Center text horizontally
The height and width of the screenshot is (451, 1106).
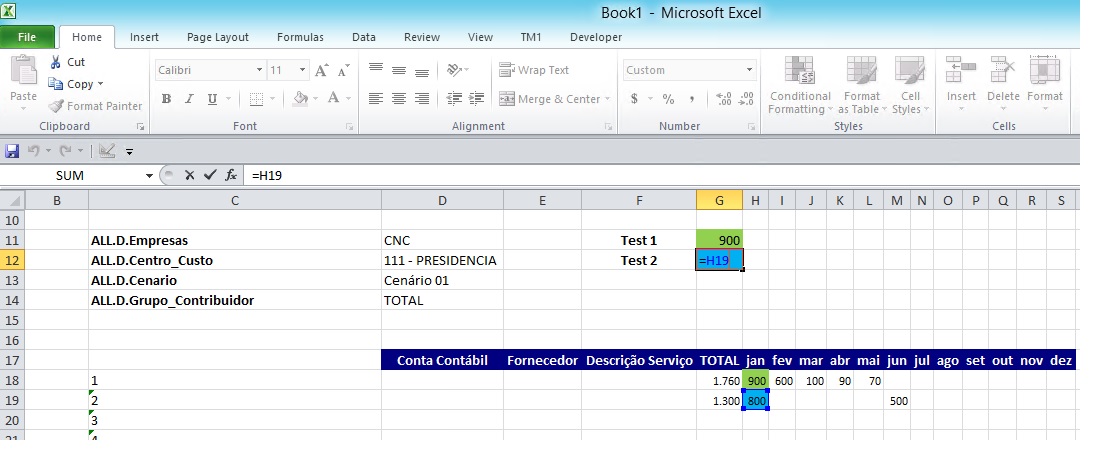tap(399, 99)
